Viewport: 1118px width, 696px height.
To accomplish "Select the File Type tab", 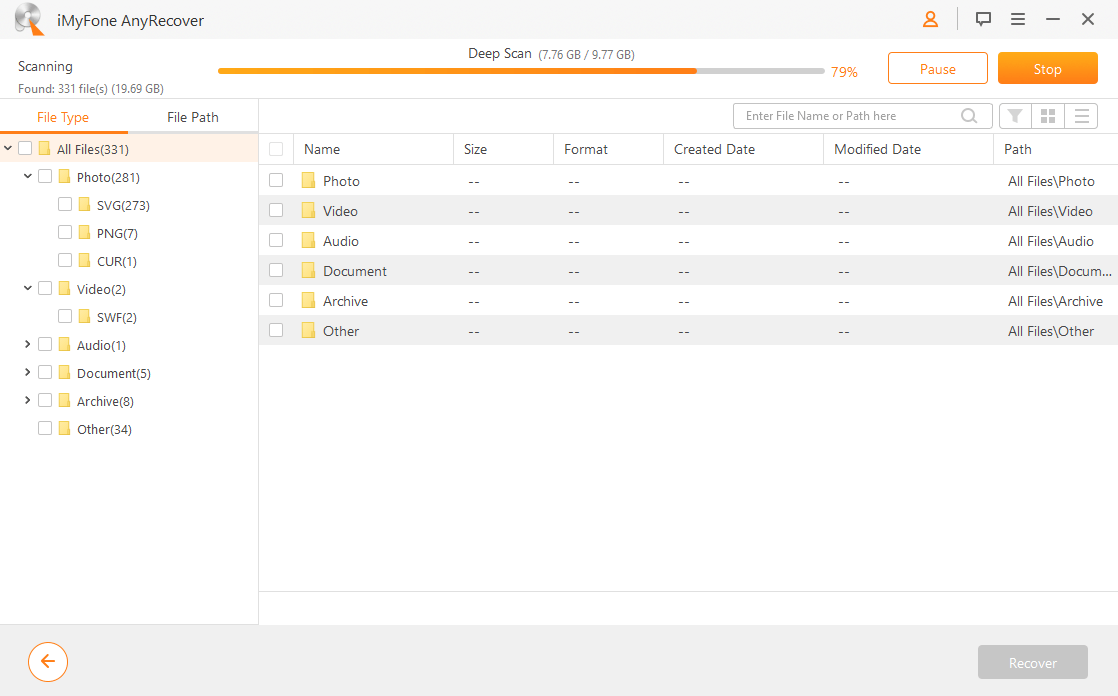I will [x=63, y=116].
